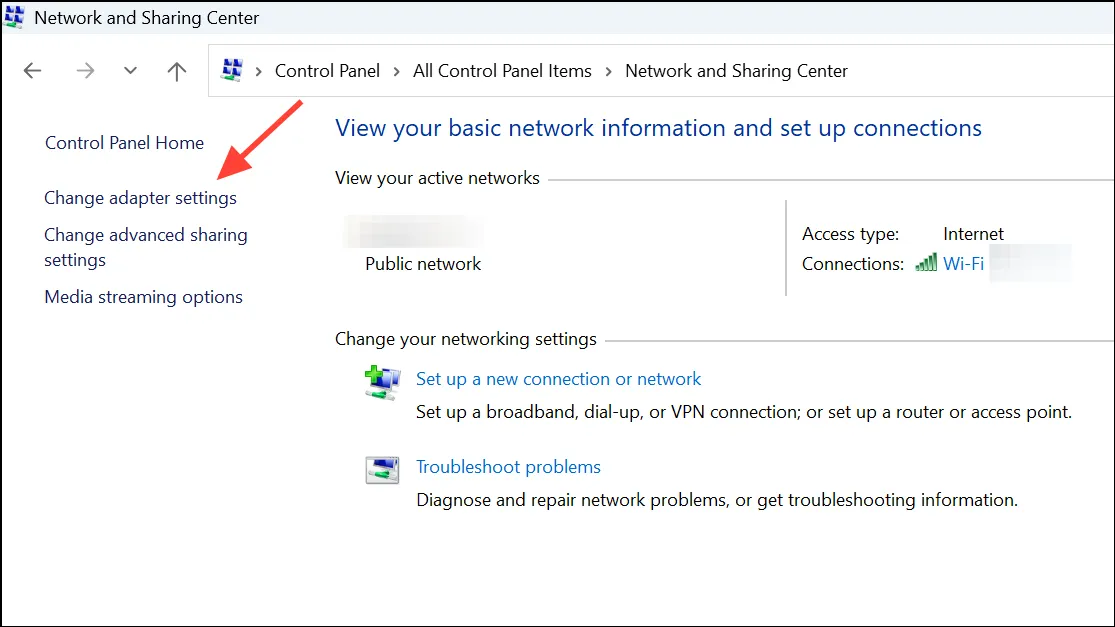Select All Control Panel Items breadcrumb
This screenshot has width=1115, height=627.
pyautogui.click(x=502, y=71)
